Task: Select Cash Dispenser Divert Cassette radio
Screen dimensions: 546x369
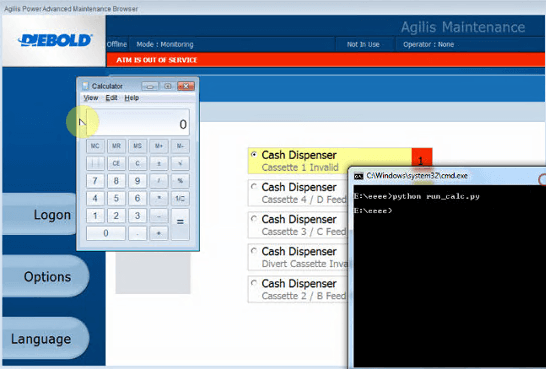Action: [254, 251]
